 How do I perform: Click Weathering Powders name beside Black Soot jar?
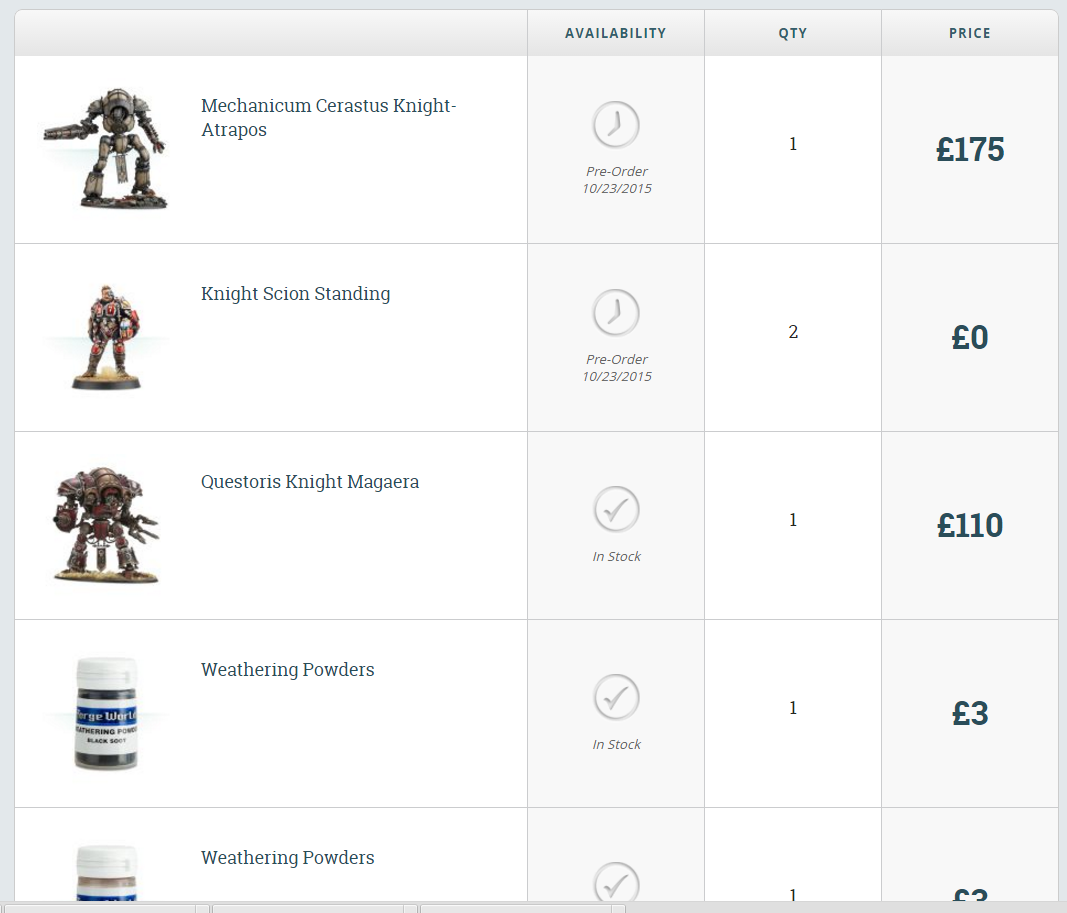[x=288, y=670]
